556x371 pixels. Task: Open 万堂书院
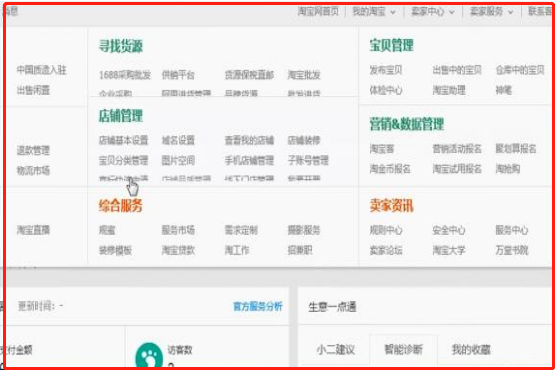tap(512, 250)
